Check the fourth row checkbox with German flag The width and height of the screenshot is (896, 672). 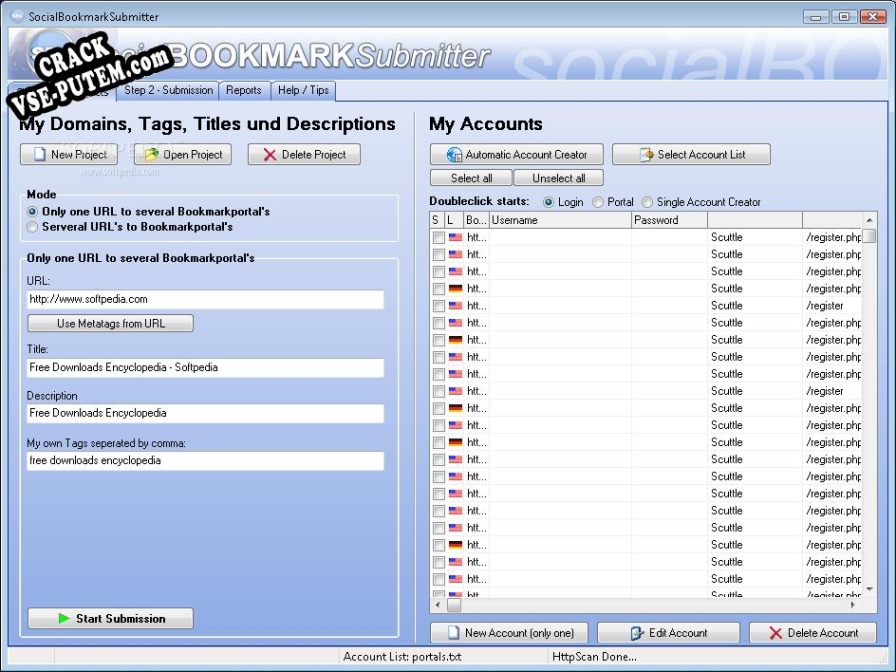[438, 289]
